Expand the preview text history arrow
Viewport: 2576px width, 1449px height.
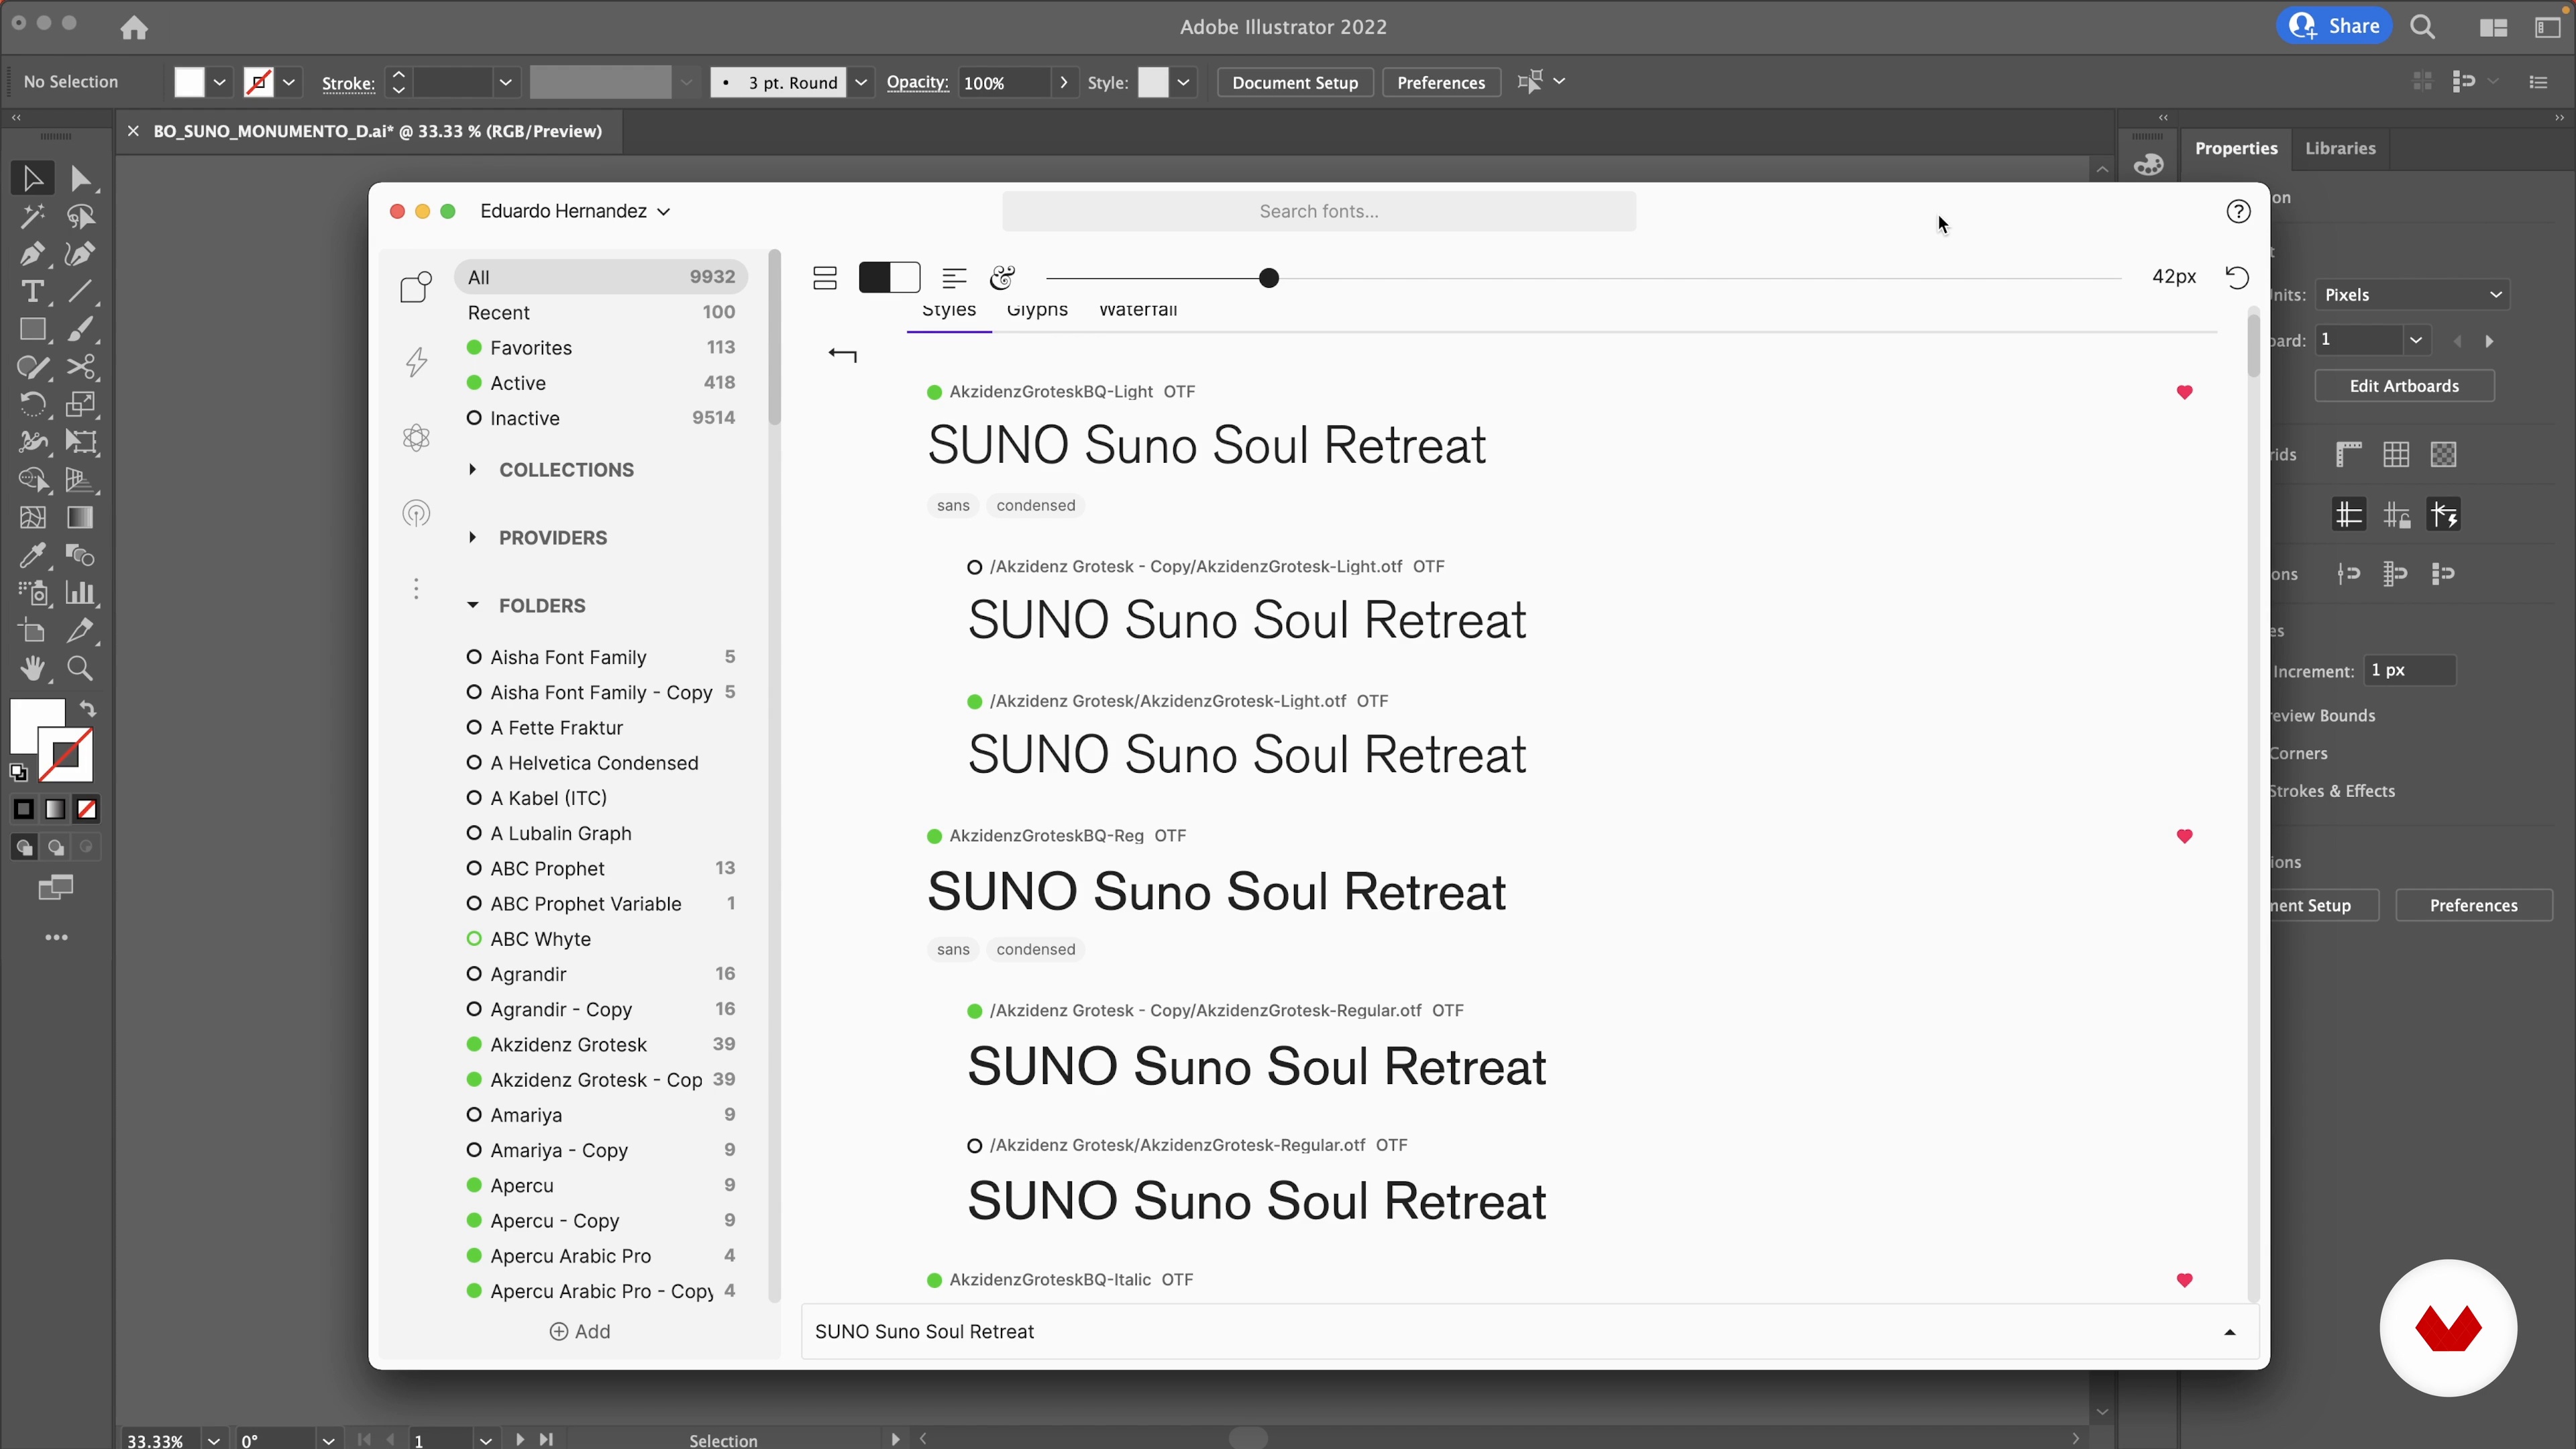click(x=2229, y=1332)
